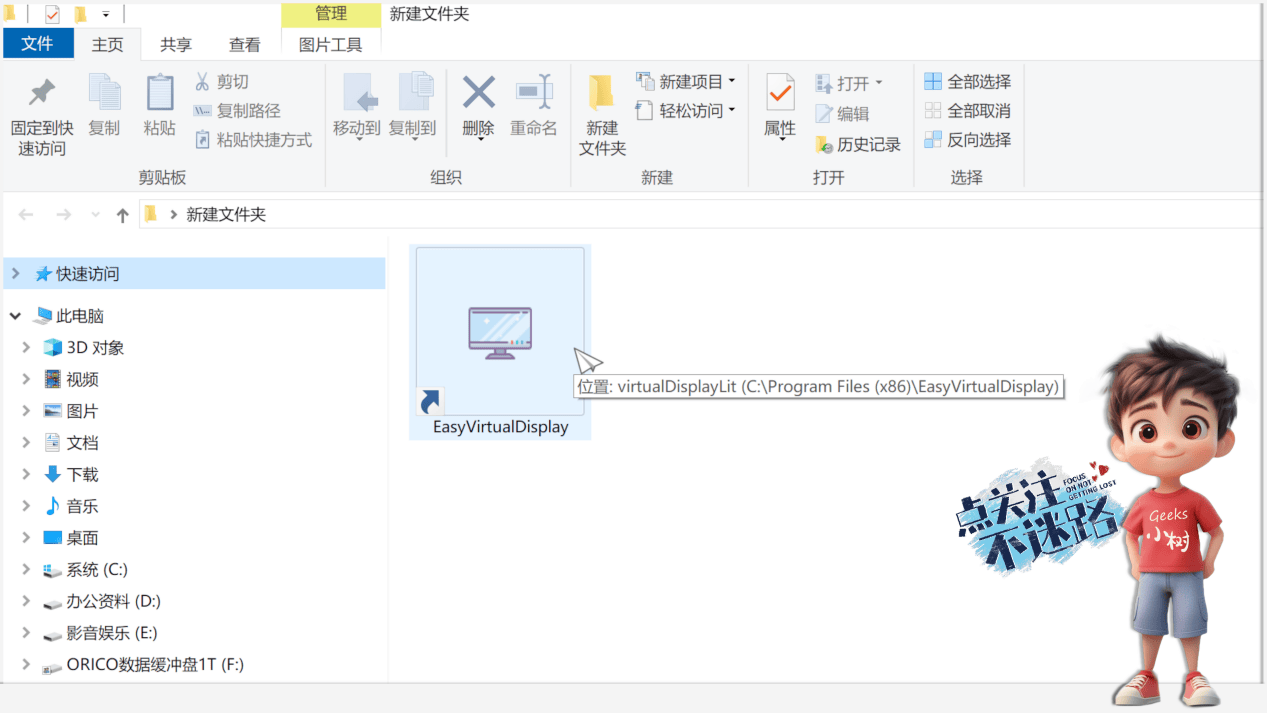
Task: Expand the 办公资料 (D:) chevron
Action: click(27, 601)
